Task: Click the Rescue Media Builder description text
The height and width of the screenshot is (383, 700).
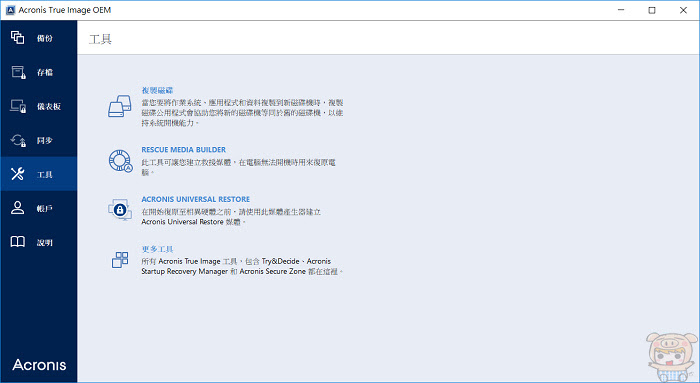Action: 238,167
